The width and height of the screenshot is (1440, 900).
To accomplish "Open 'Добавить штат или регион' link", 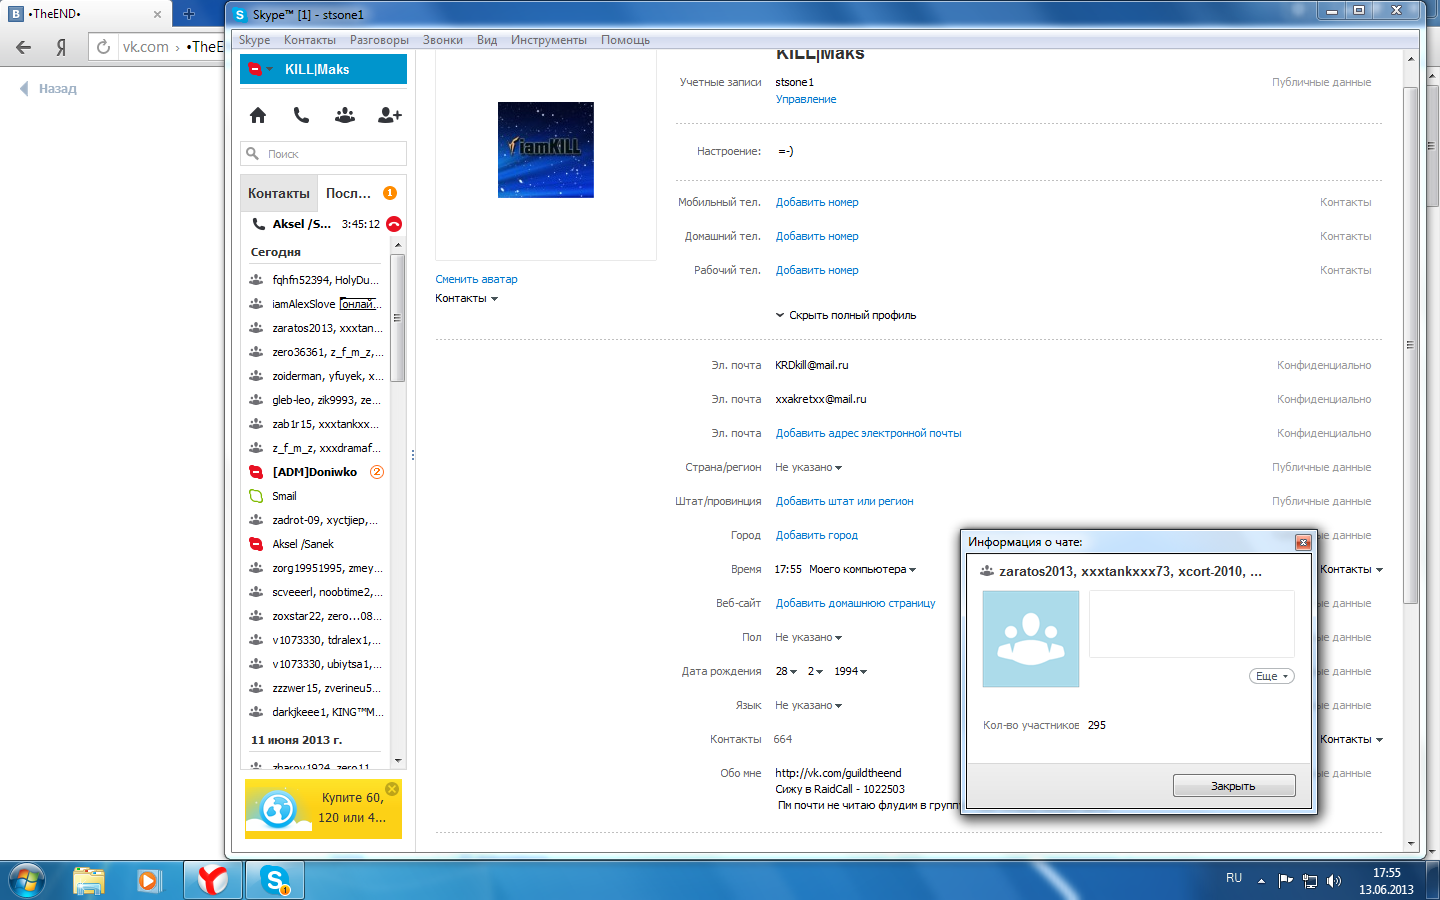I will tap(844, 501).
